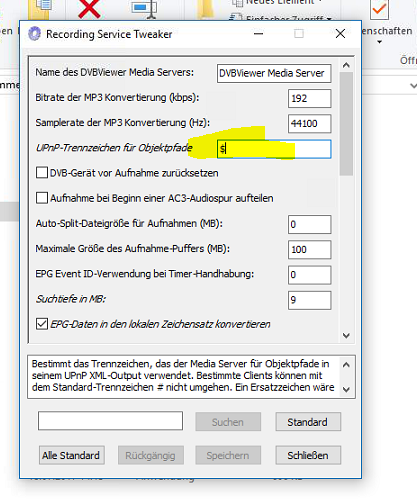Screen dimensions: 417x502
Task: Click the UPnP-Trennzeichen input field
Action: (x=274, y=149)
